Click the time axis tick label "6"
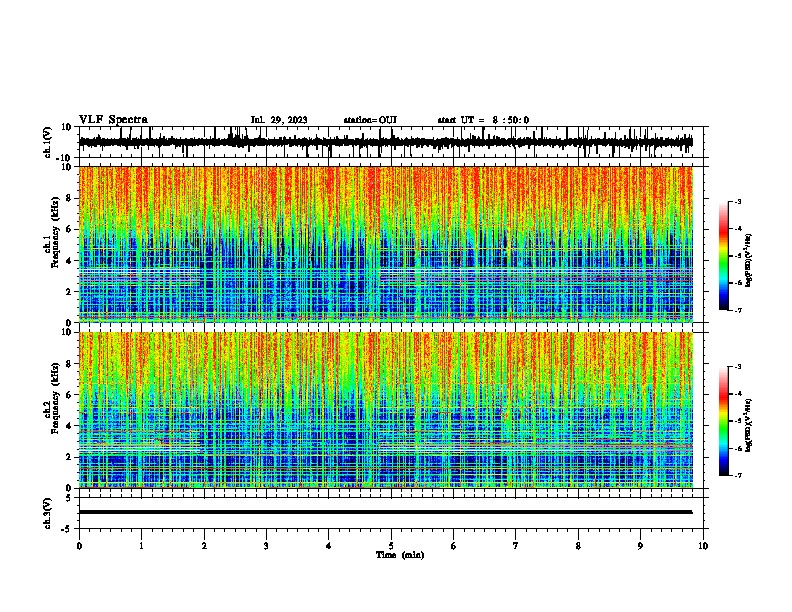Viewport: 792px width, 612px height. [x=454, y=546]
